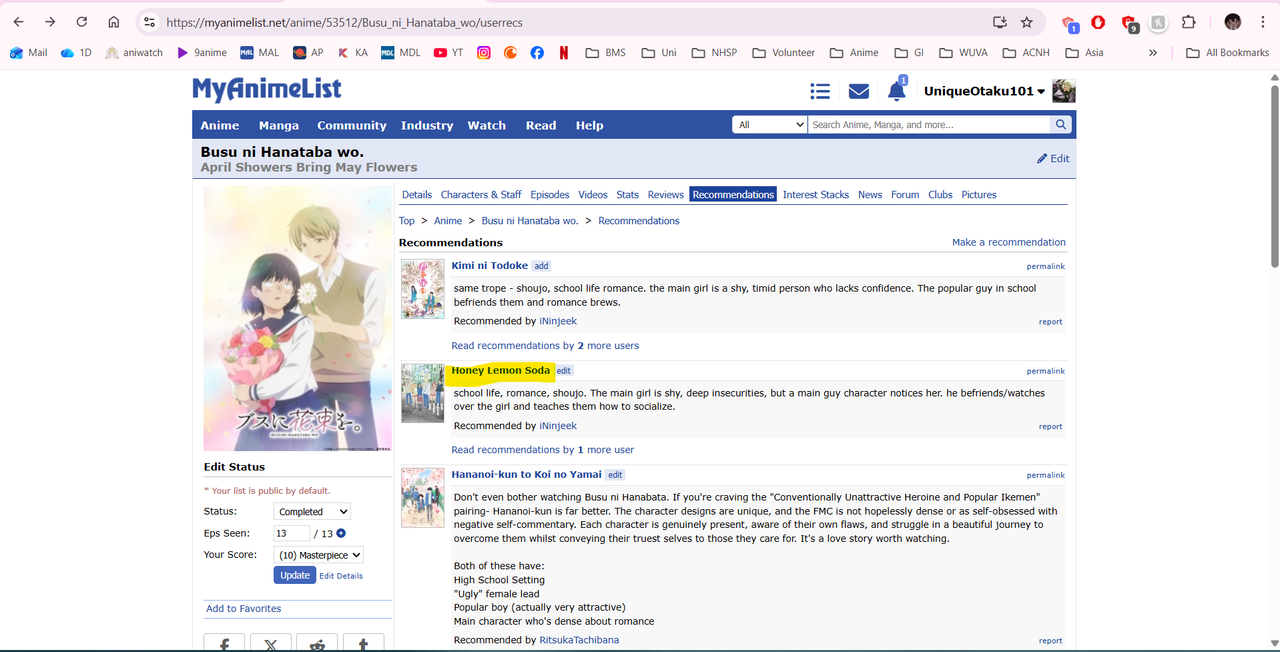Open the search category All dropdown
The width and height of the screenshot is (1280, 652).
click(x=770, y=124)
